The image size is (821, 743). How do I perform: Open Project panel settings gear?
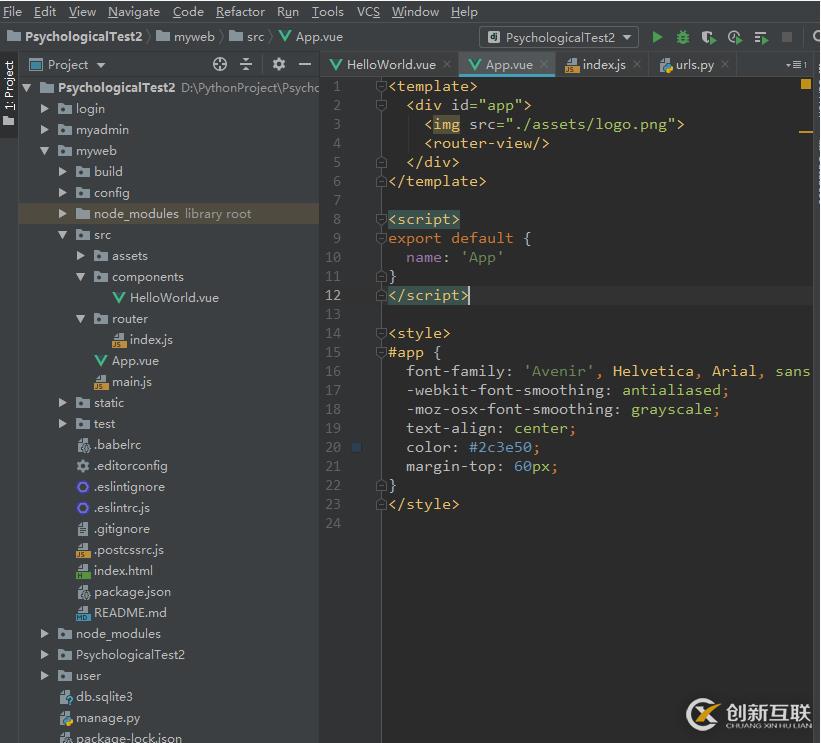279,64
